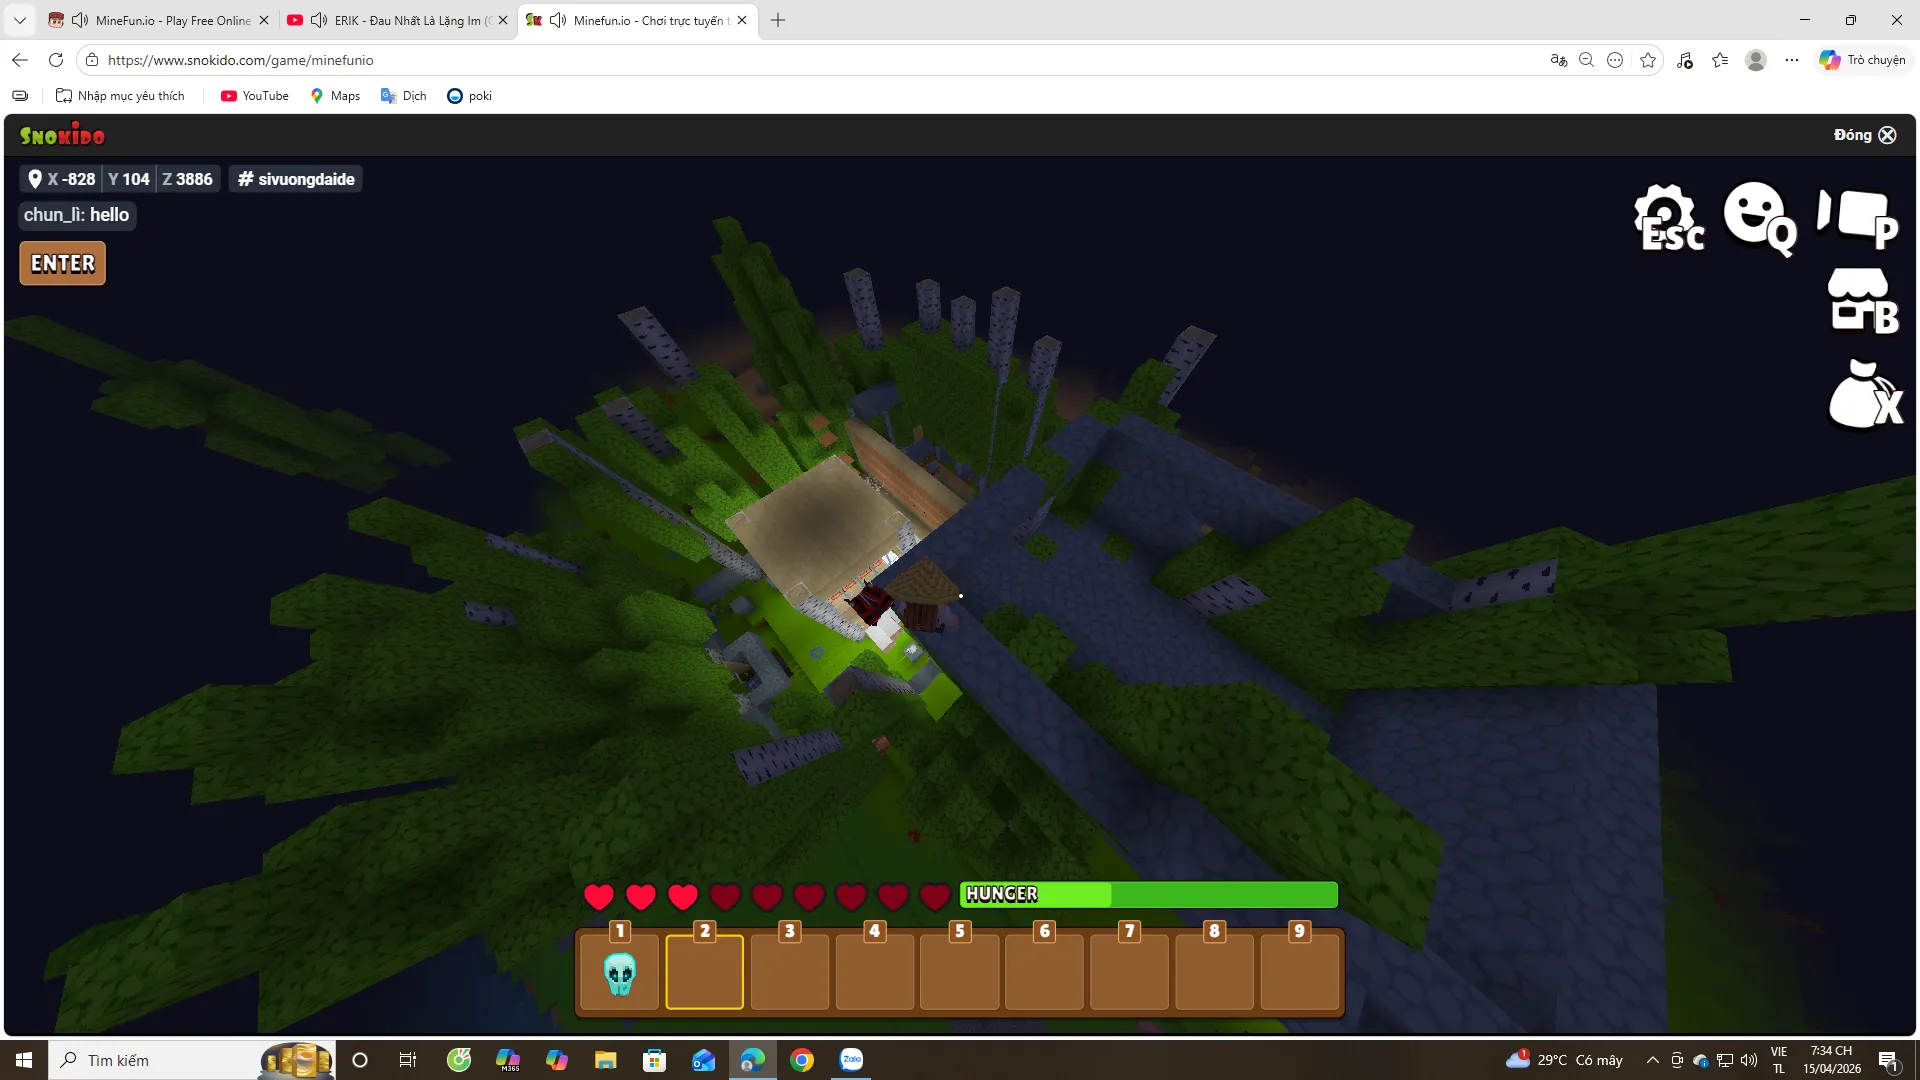Select hotbar slot 5
The height and width of the screenshot is (1080, 1920).
click(960, 972)
